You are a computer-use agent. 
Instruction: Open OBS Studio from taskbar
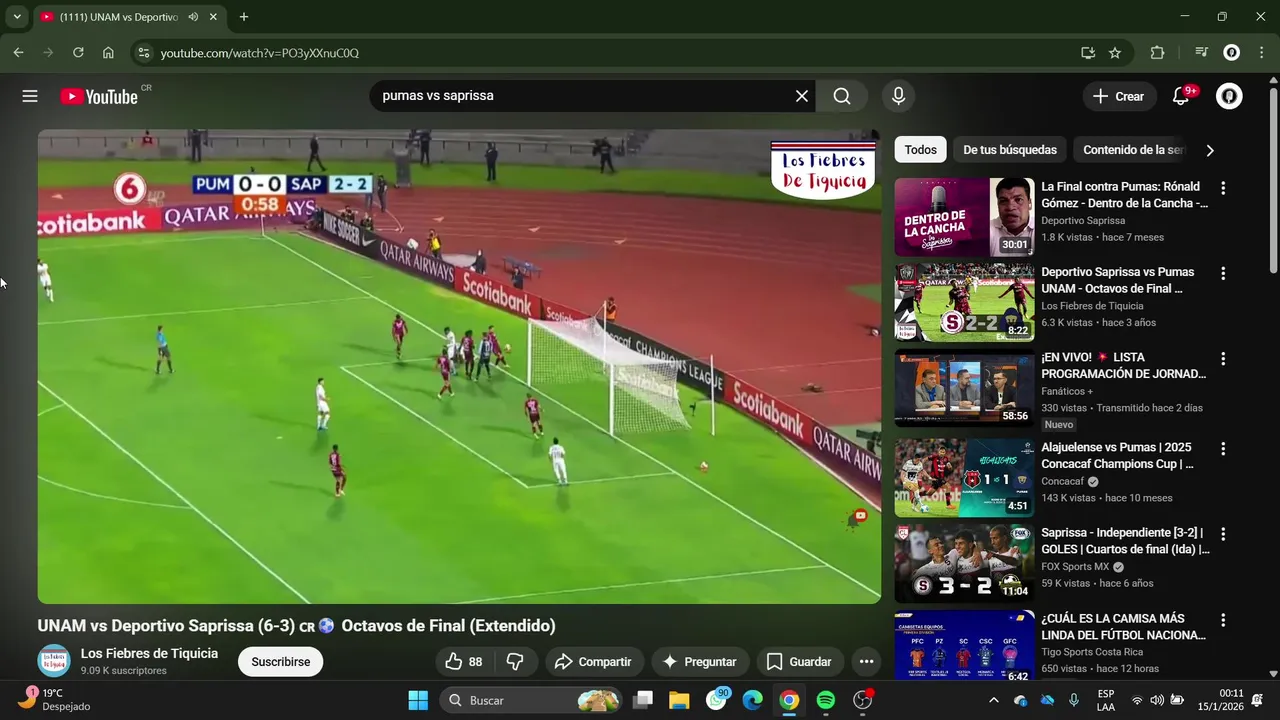862,700
